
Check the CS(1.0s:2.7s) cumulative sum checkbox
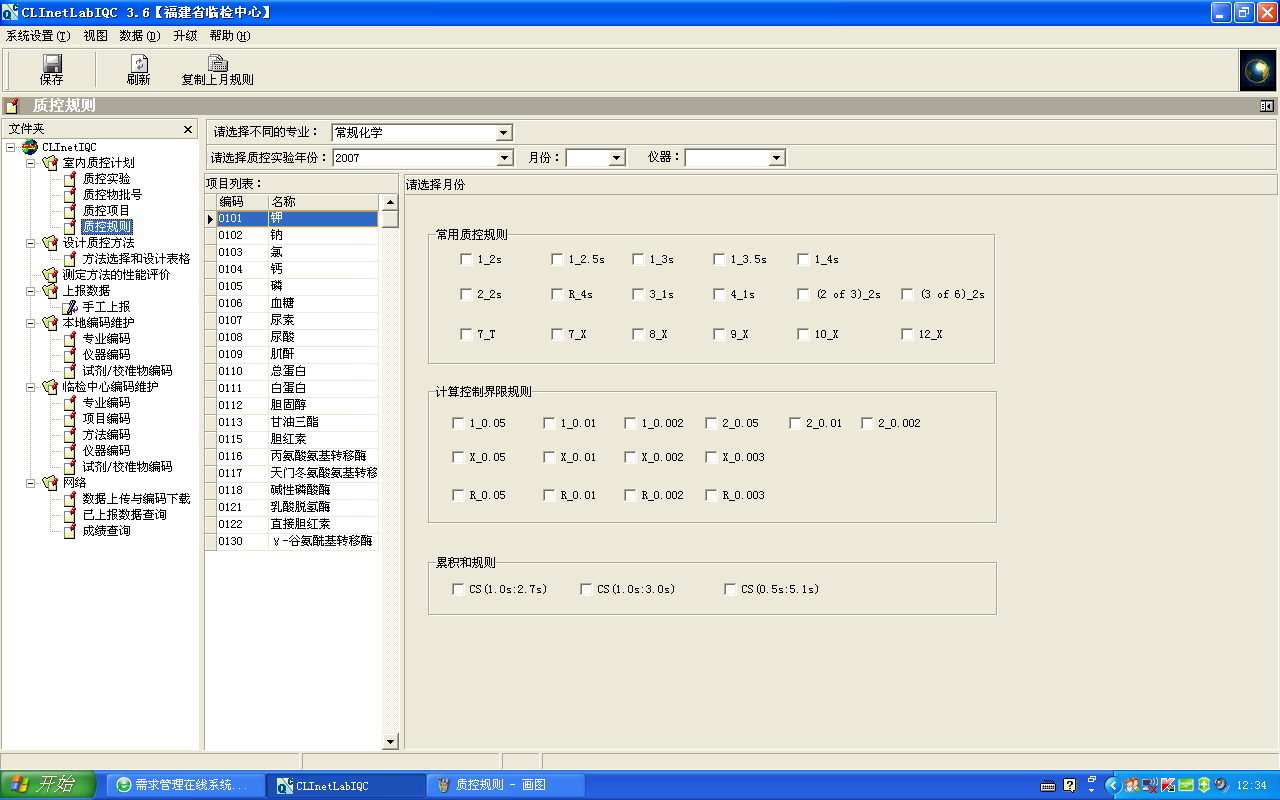coord(458,590)
